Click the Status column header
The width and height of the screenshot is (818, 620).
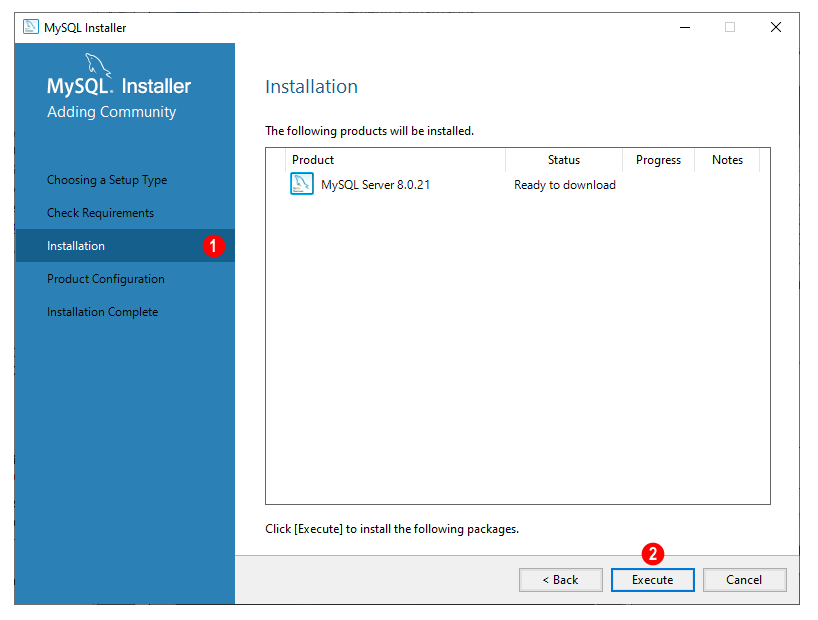564,160
